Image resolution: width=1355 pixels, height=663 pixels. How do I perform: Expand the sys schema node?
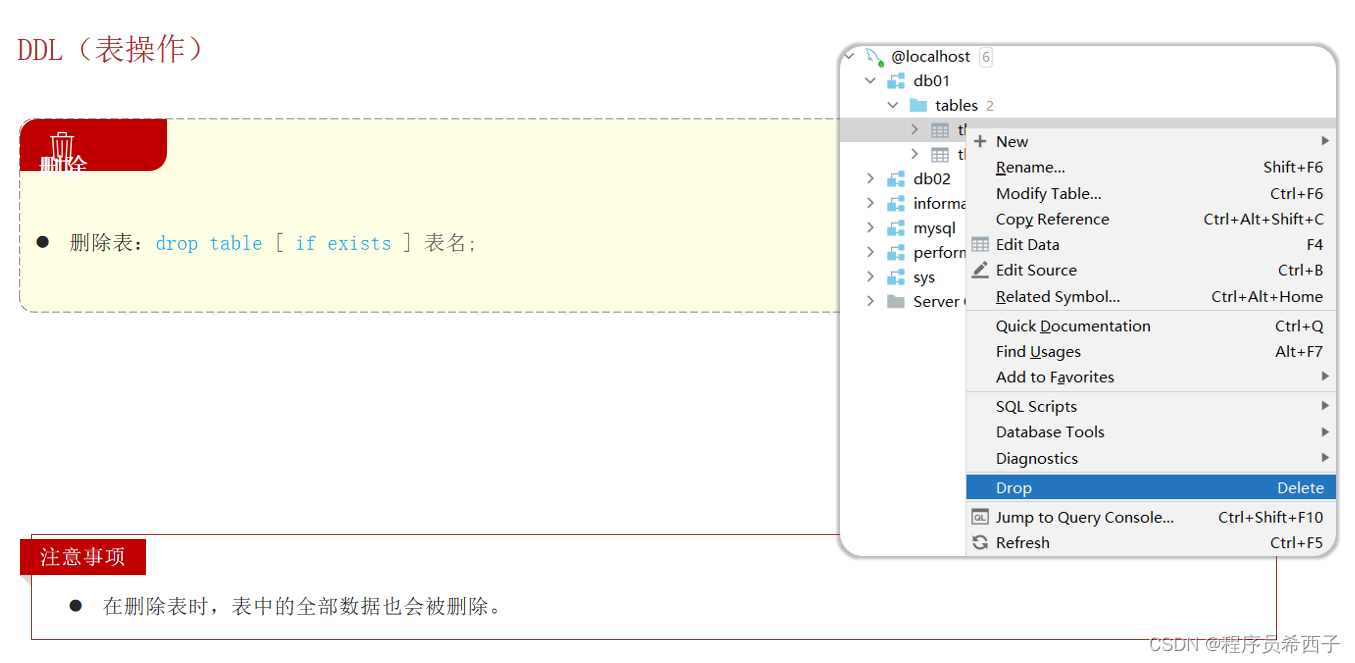click(x=871, y=277)
